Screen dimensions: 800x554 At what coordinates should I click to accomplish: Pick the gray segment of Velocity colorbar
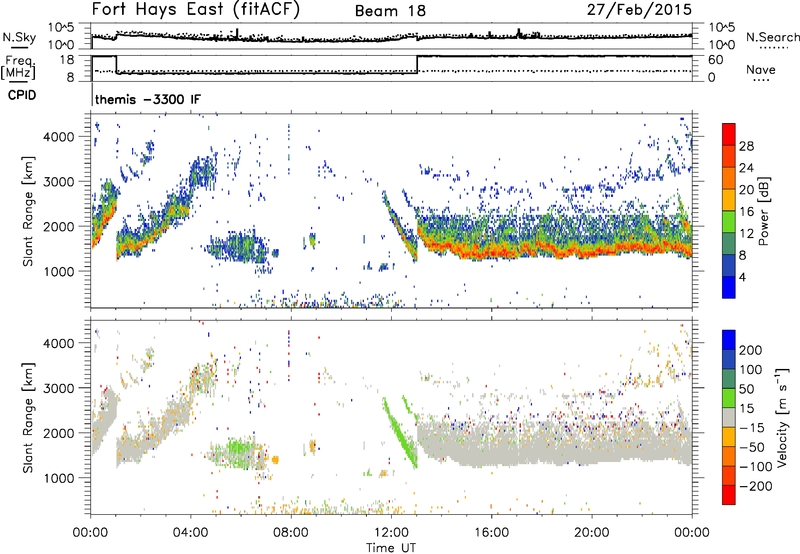tap(729, 418)
